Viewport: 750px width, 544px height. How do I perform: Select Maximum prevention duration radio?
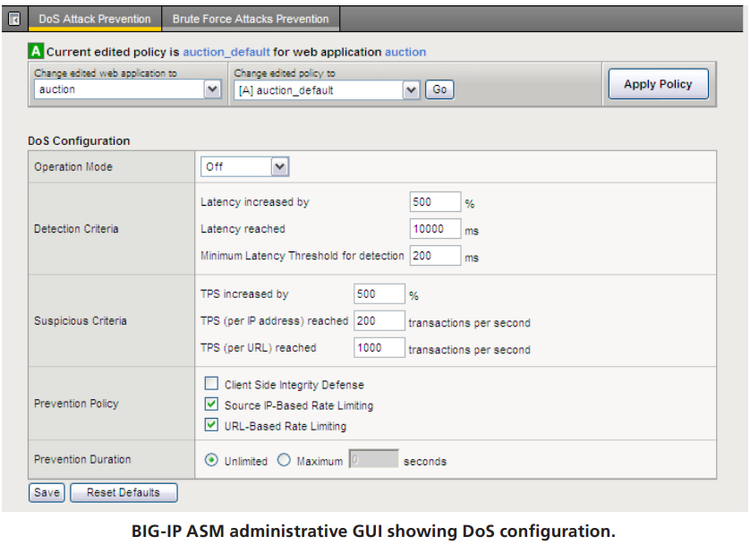pos(284,461)
